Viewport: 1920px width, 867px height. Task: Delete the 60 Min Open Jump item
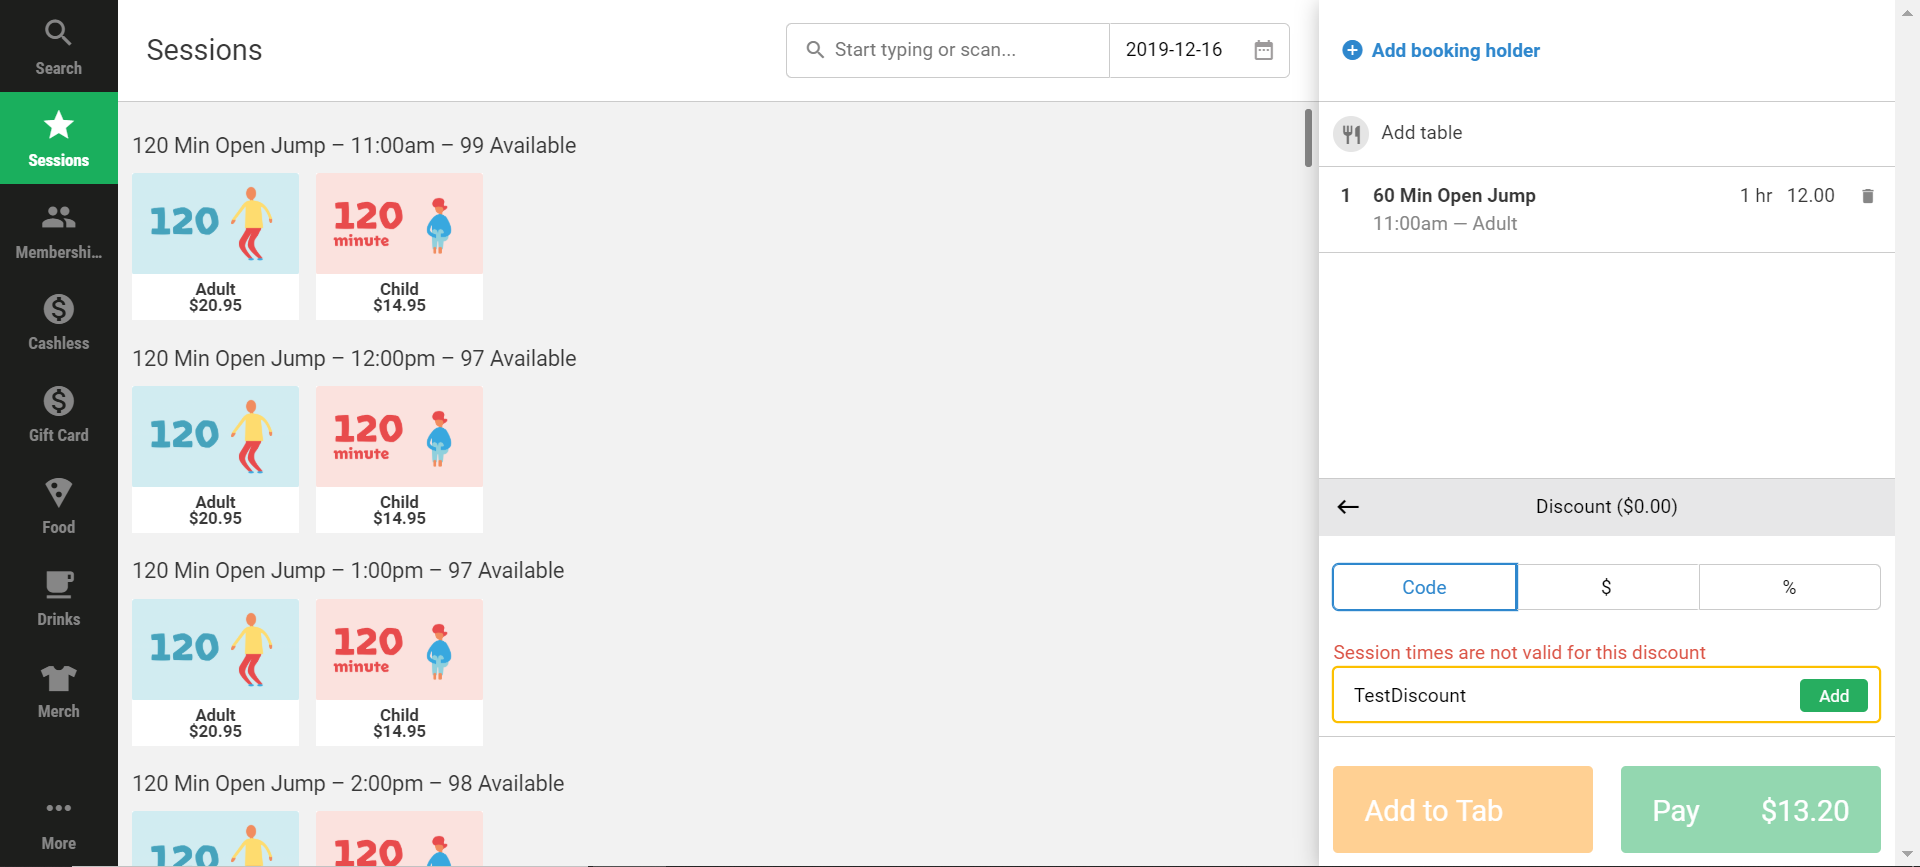coord(1867,196)
